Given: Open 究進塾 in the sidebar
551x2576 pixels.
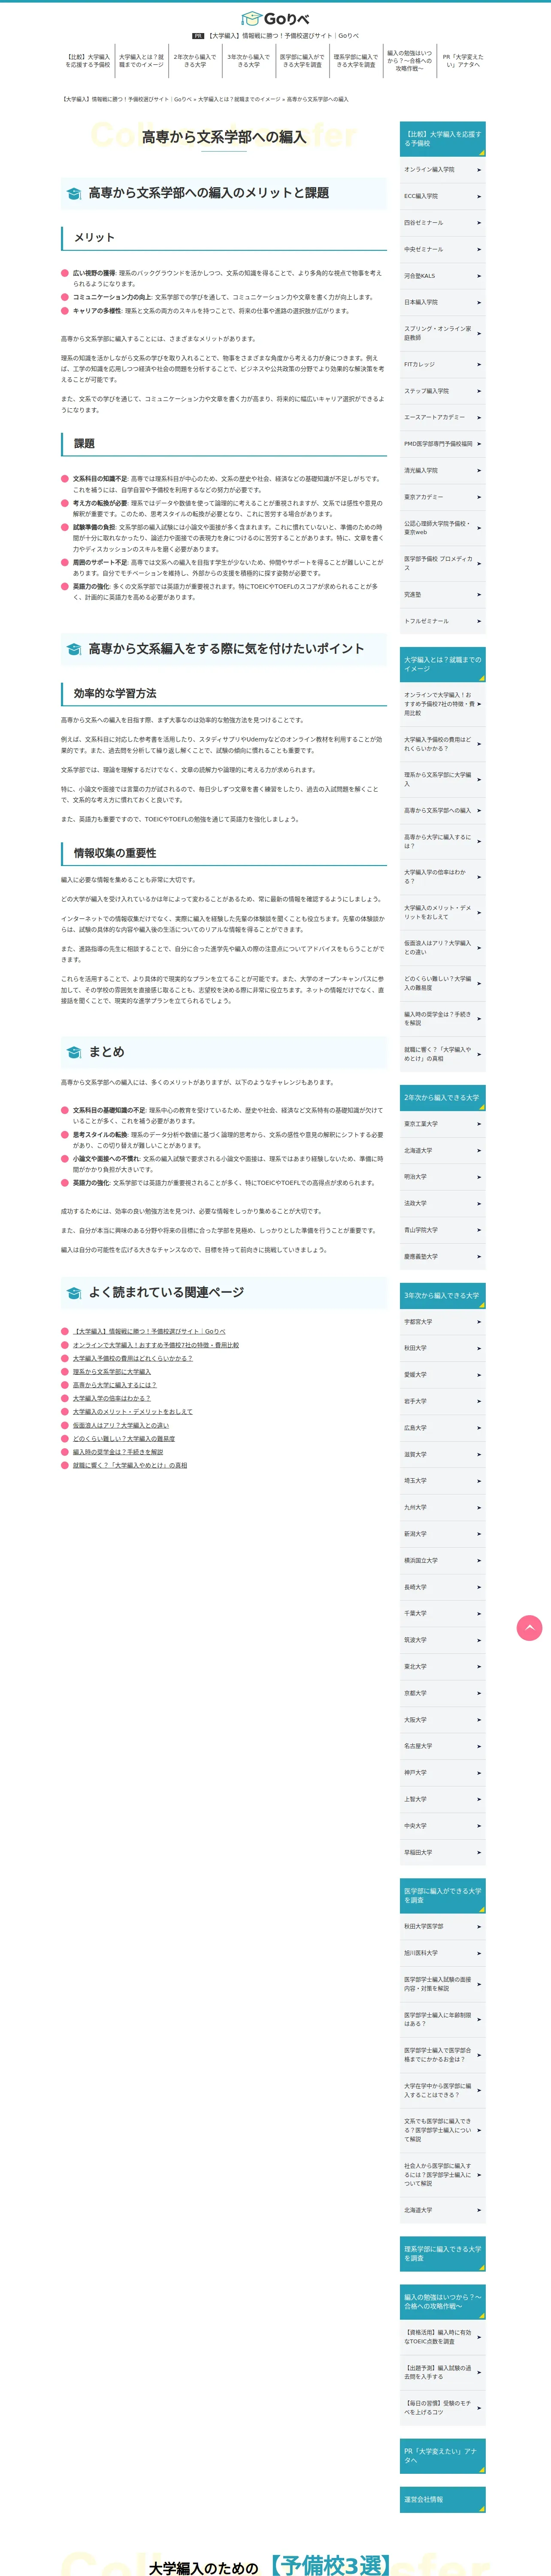Looking at the screenshot, I should [x=442, y=595].
